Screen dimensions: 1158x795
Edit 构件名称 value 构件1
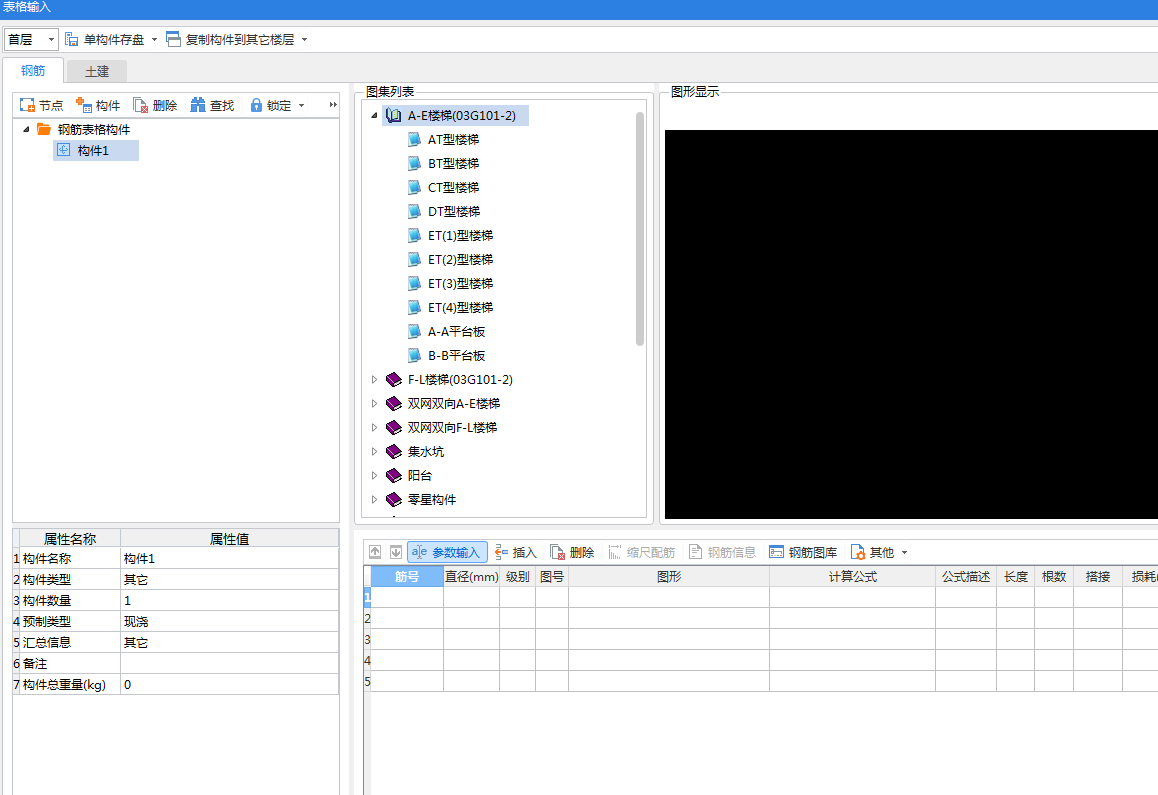click(x=229, y=559)
